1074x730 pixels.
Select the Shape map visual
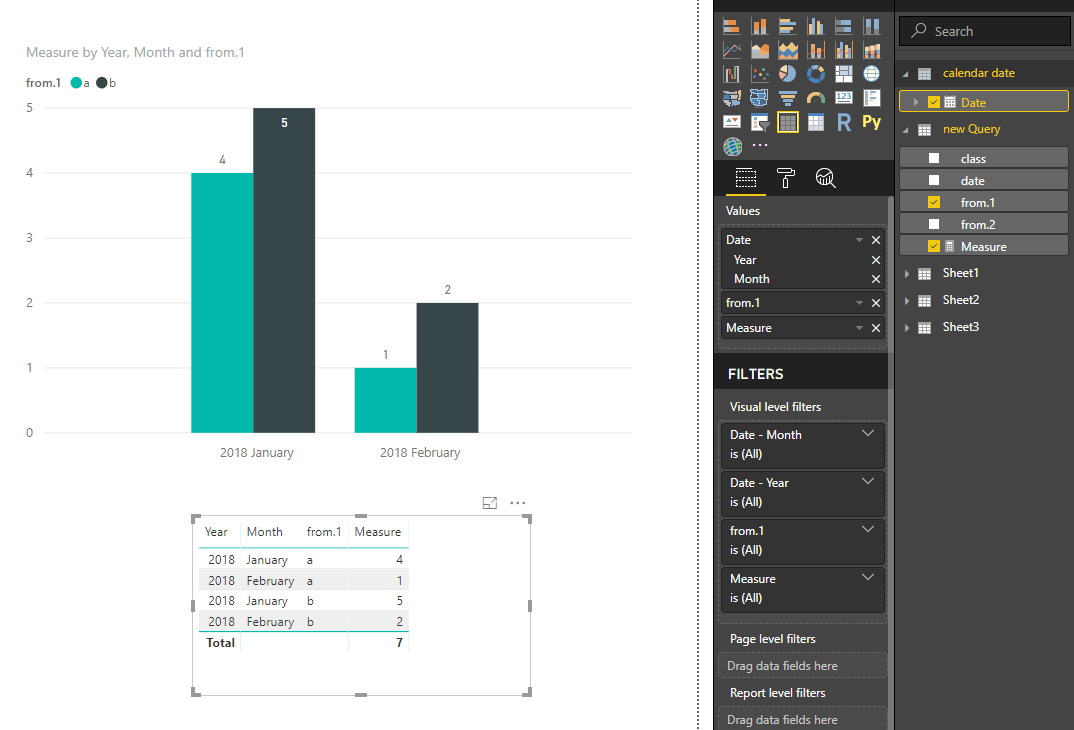pyautogui.click(x=760, y=98)
